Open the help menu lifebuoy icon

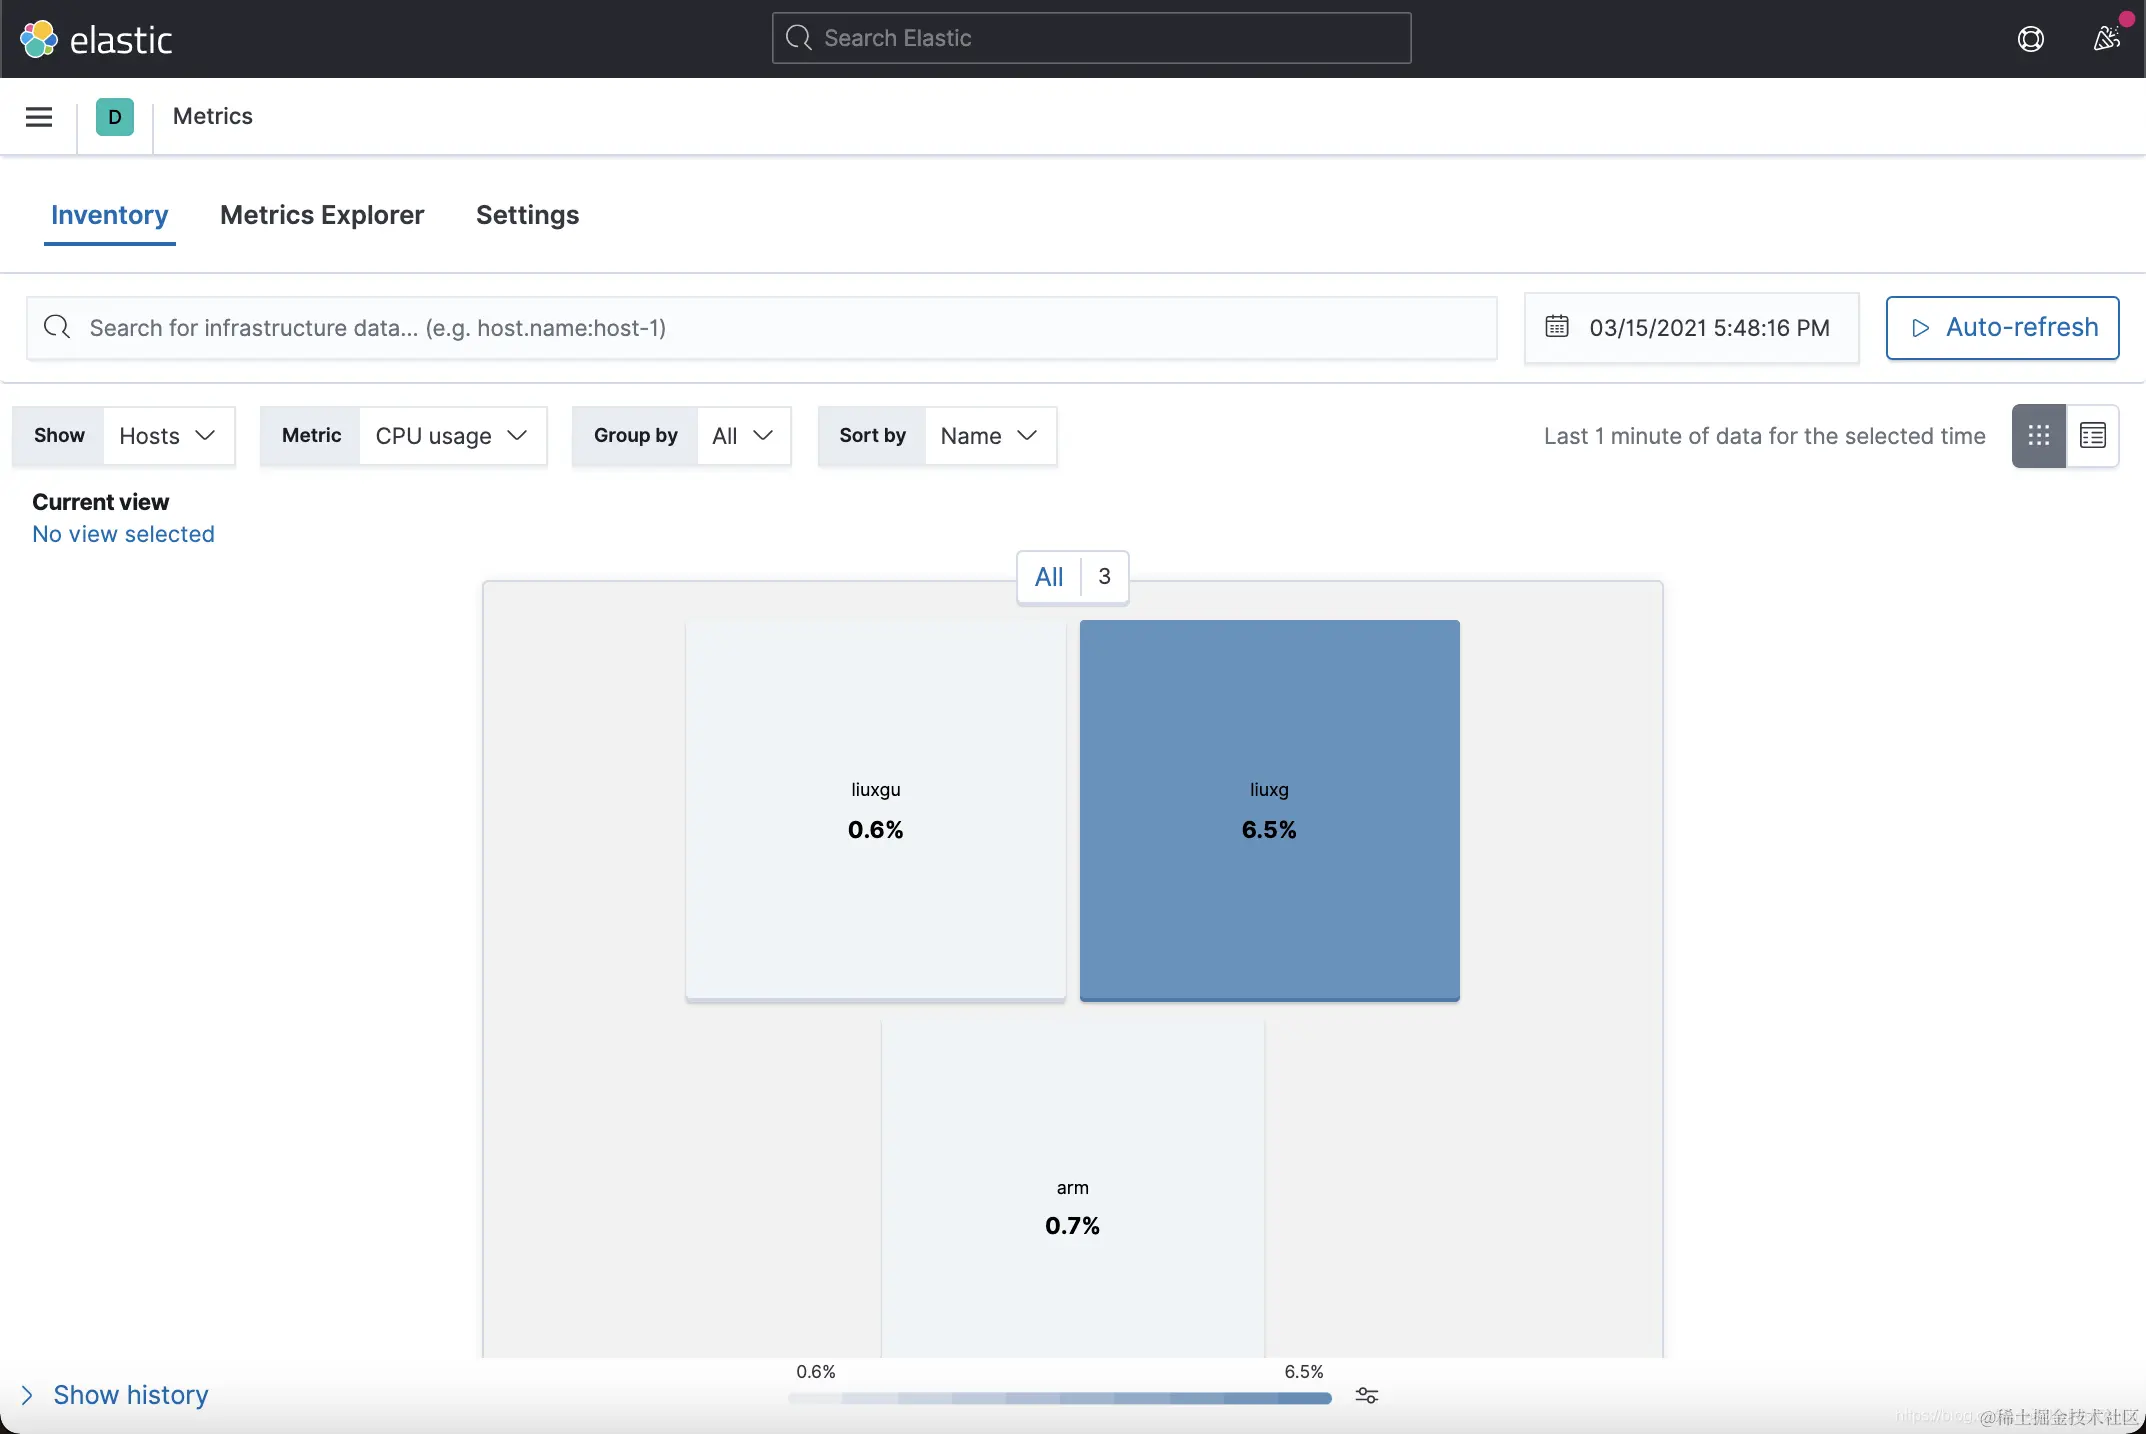(x=2030, y=39)
